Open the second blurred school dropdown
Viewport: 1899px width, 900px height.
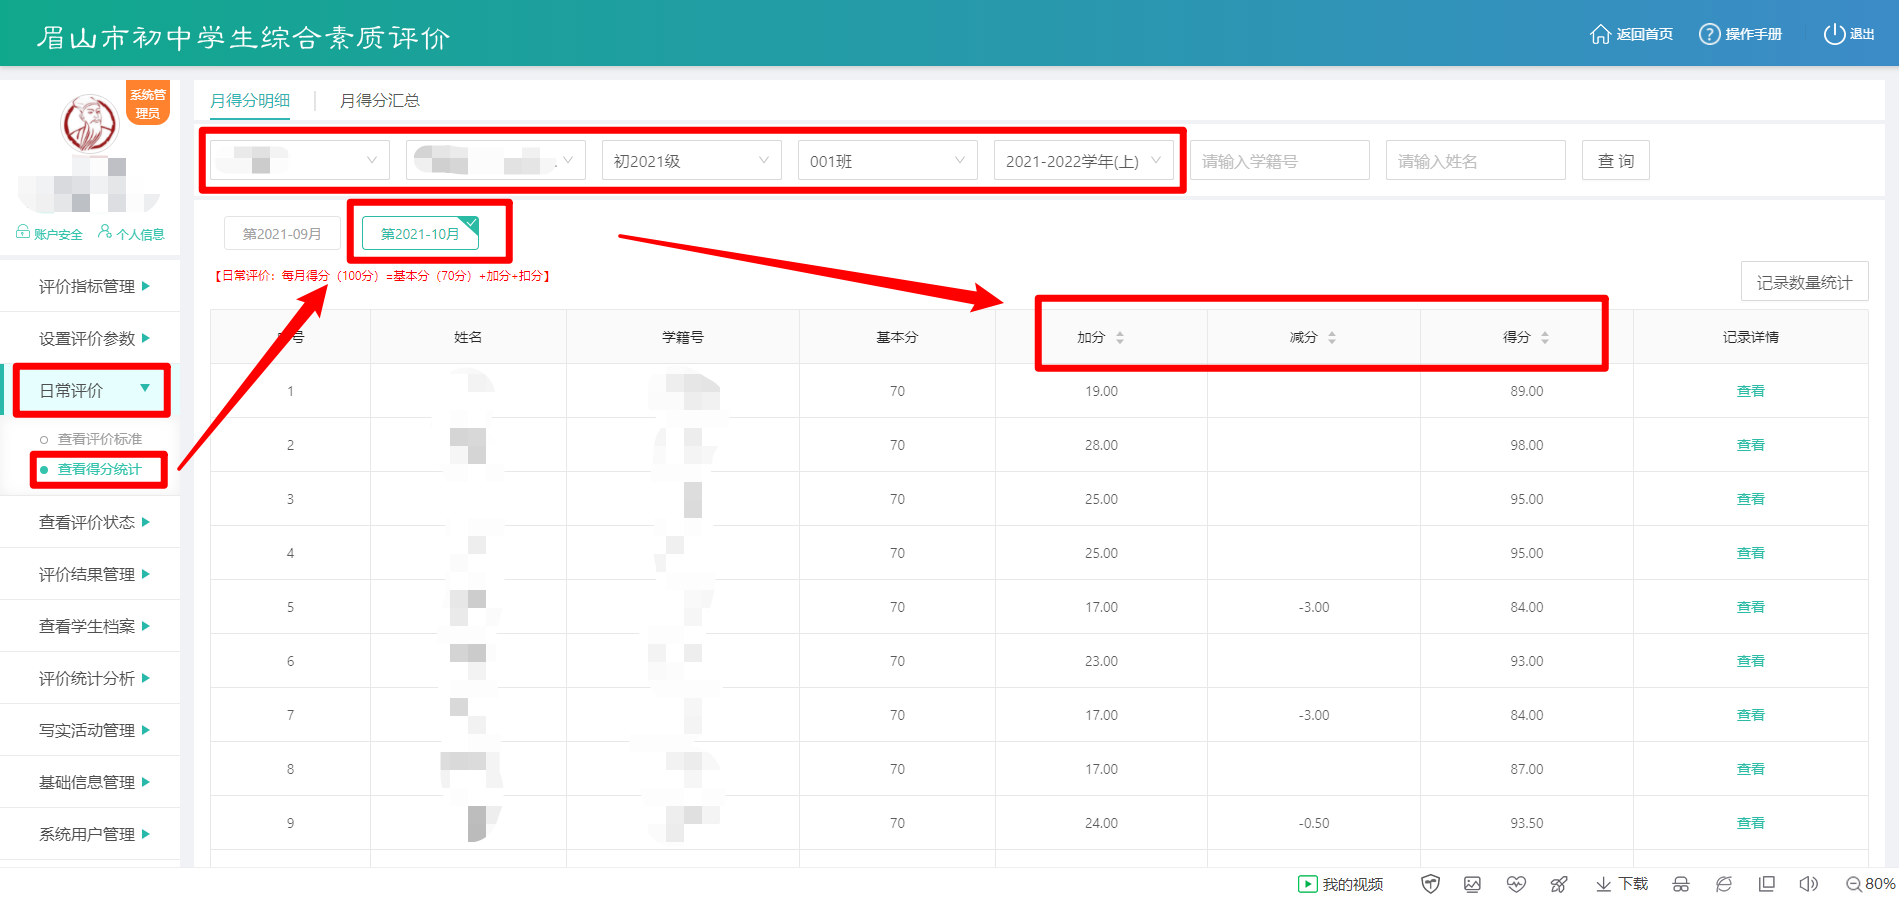point(495,160)
